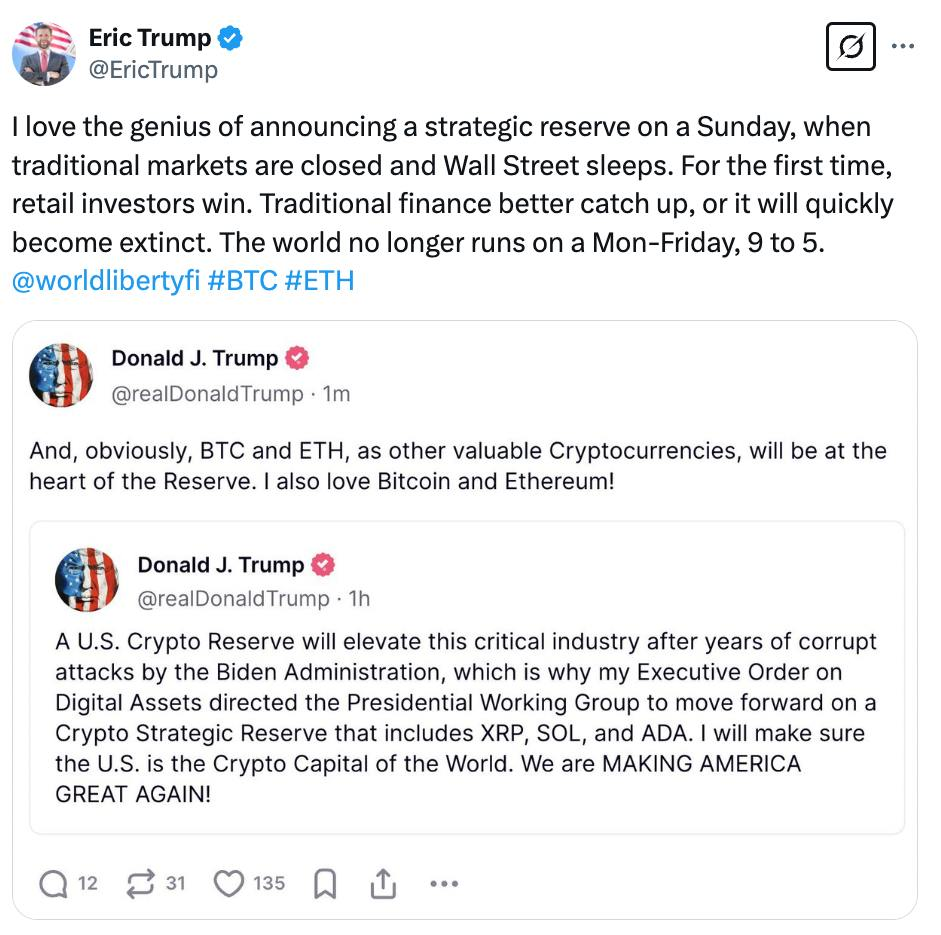Screen dimensions: 941x935
Task: Expand more options beside the share icon
Action: 443,884
